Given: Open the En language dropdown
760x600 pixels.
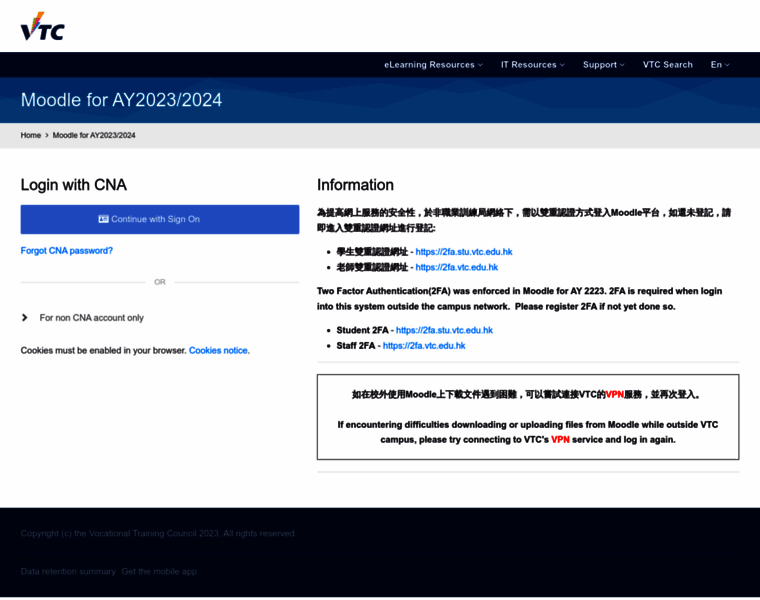Looking at the screenshot, I should tap(720, 65).
